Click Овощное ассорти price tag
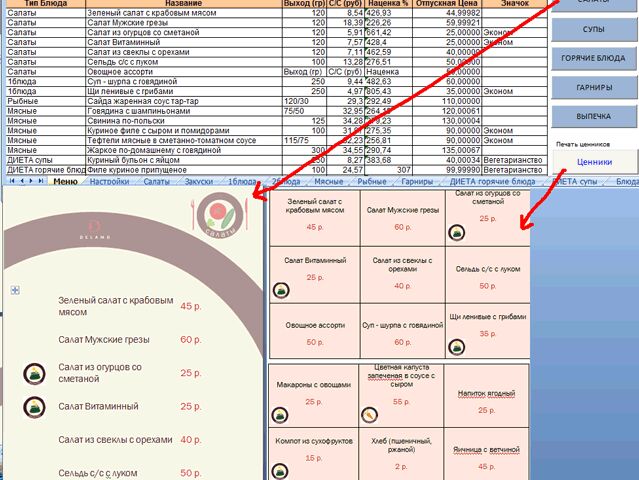The width and height of the screenshot is (639, 480). point(315,331)
